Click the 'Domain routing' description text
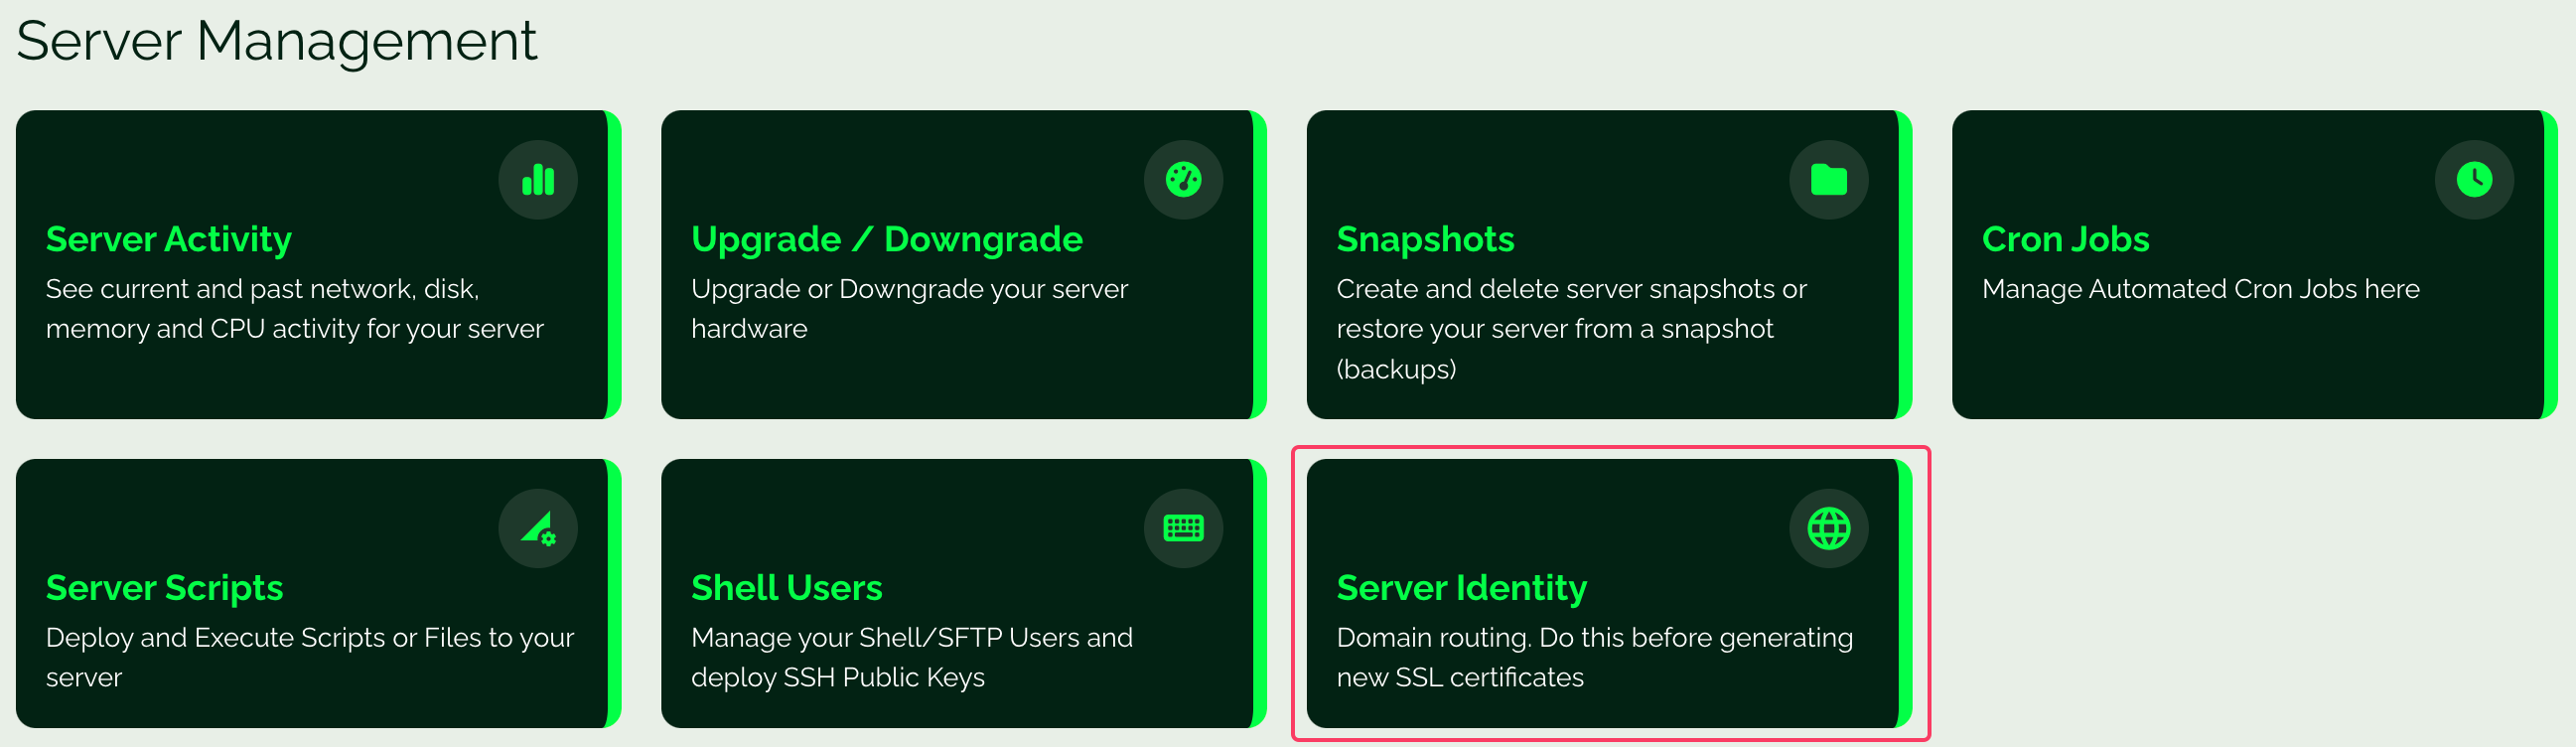2576x747 pixels. (1594, 657)
